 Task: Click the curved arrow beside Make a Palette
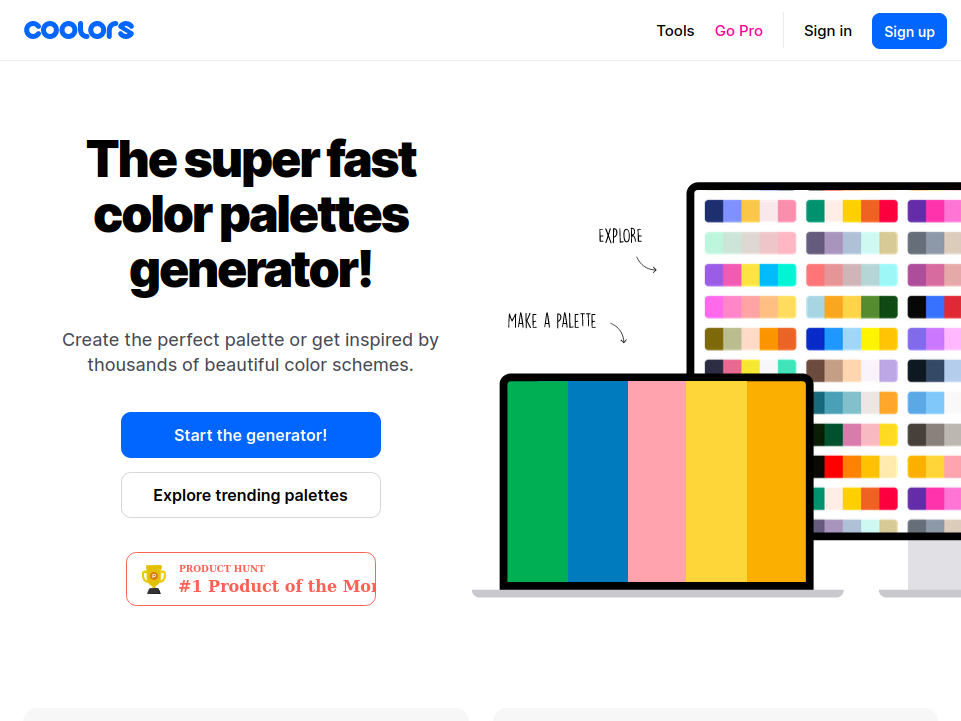(619, 333)
